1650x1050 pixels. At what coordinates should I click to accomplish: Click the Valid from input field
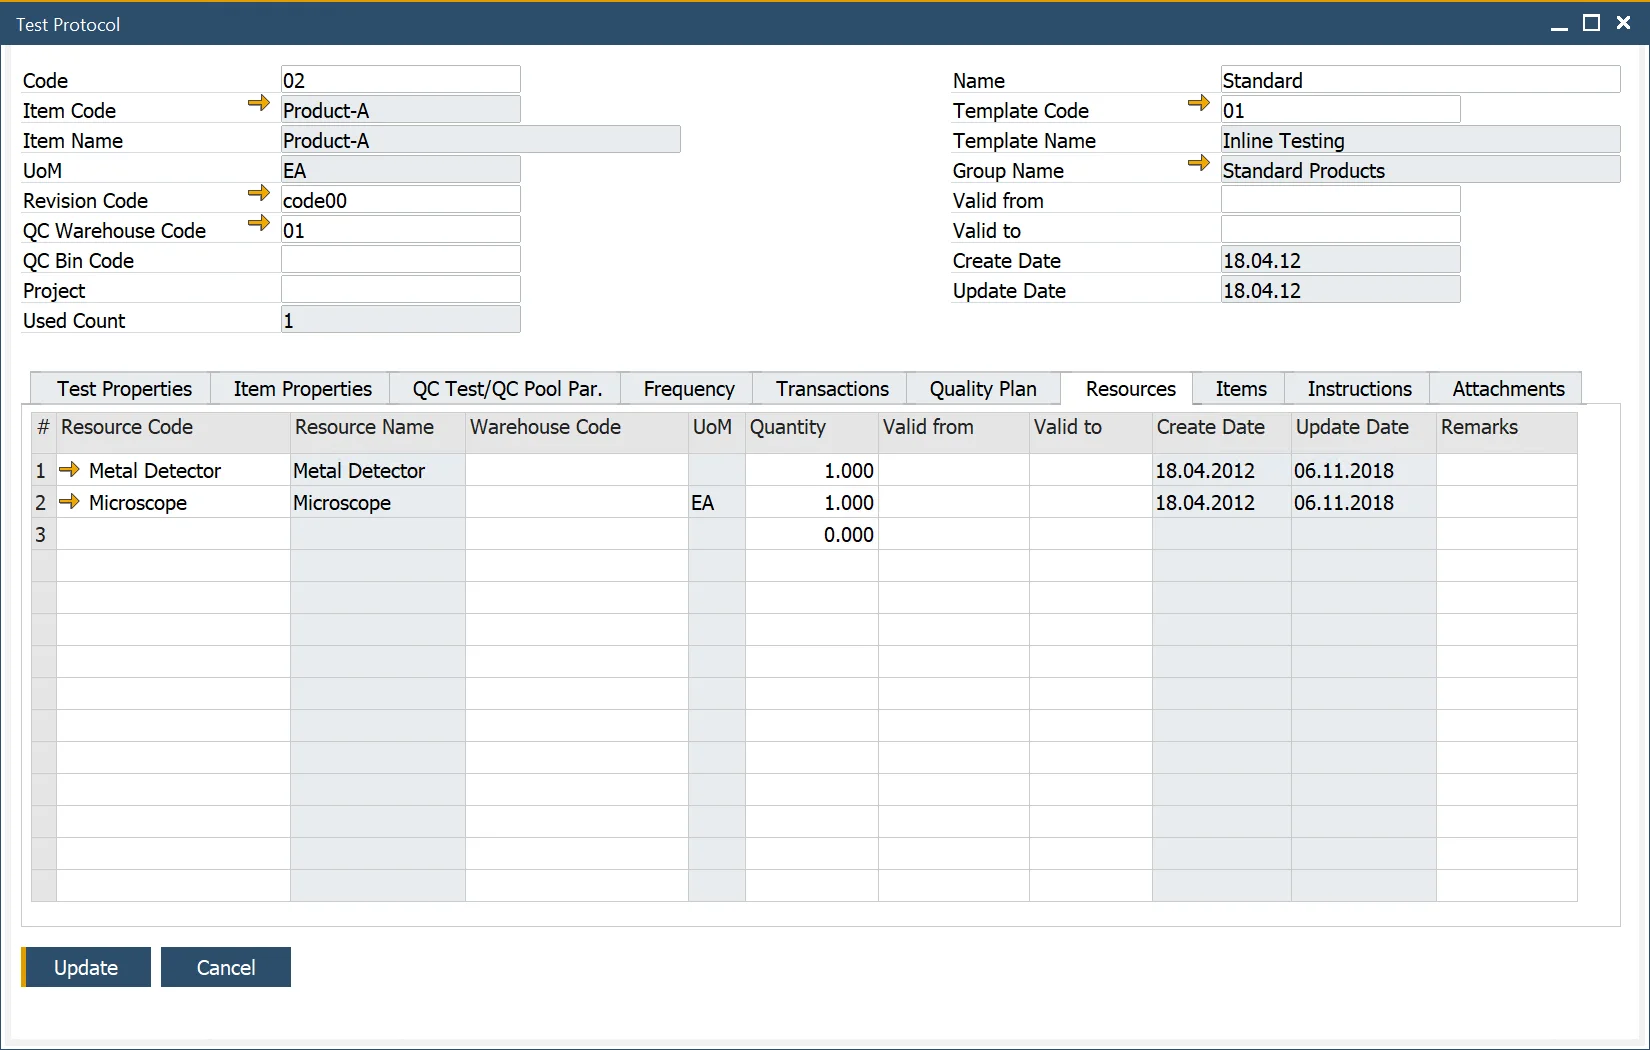coord(1340,200)
